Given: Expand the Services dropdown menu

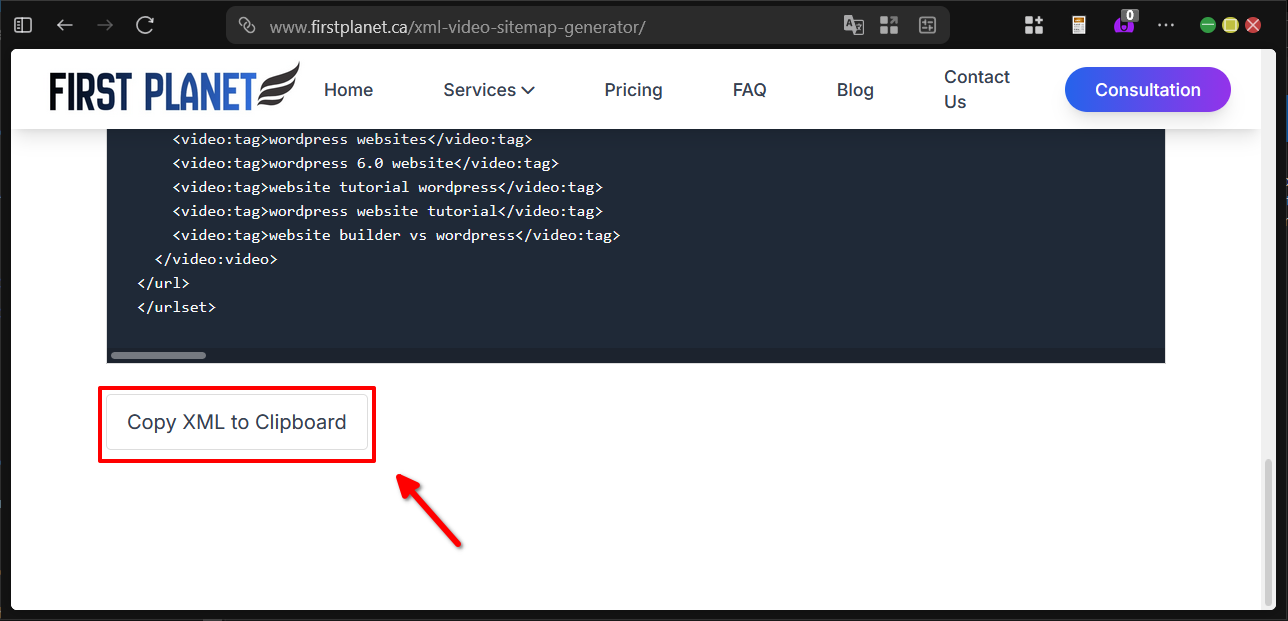Looking at the screenshot, I should tap(488, 89).
